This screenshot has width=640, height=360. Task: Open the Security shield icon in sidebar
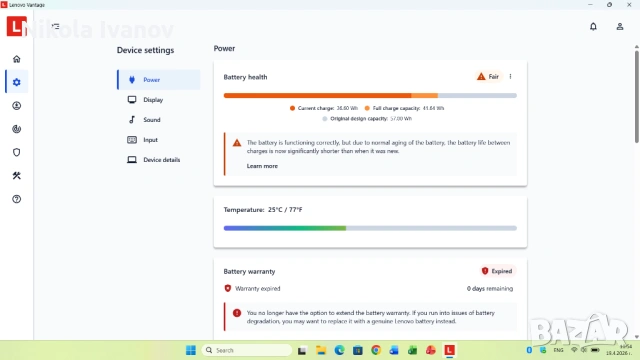[17, 152]
